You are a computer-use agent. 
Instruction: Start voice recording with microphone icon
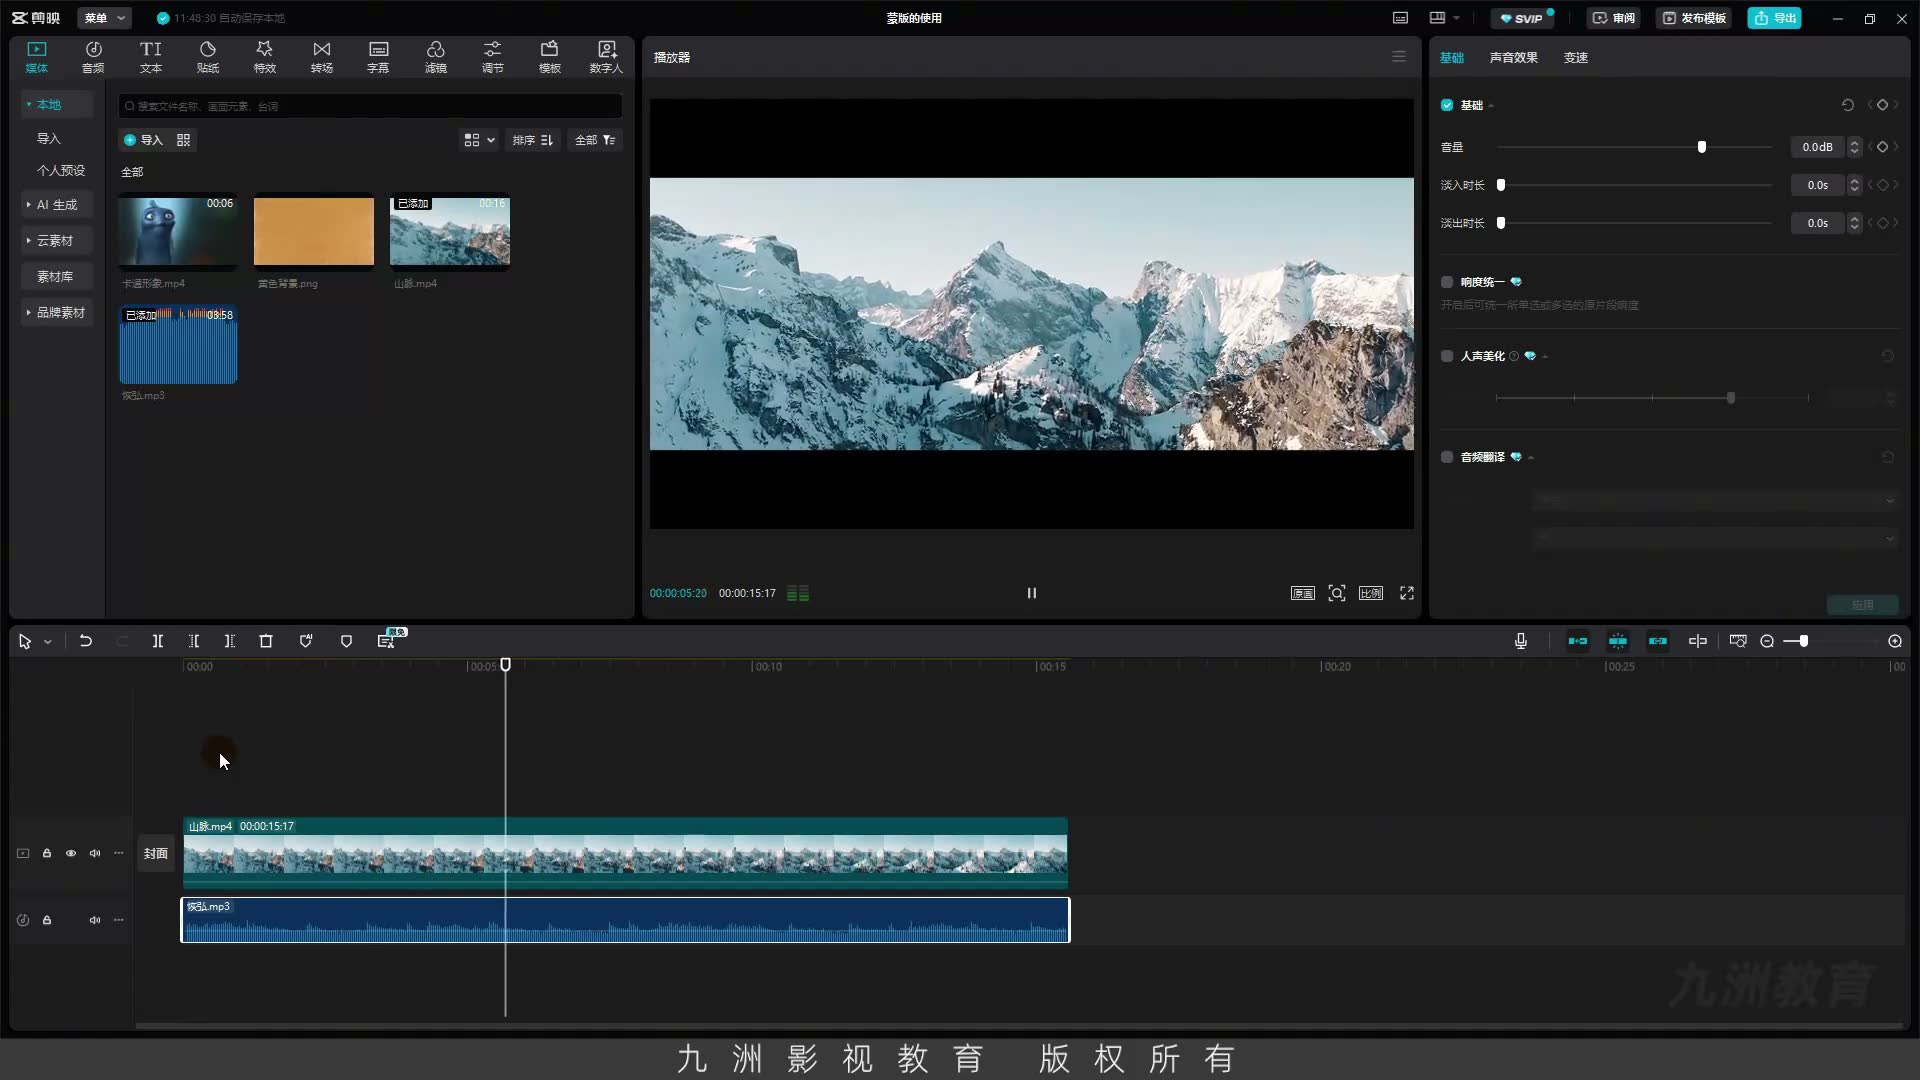click(x=1521, y=641)
